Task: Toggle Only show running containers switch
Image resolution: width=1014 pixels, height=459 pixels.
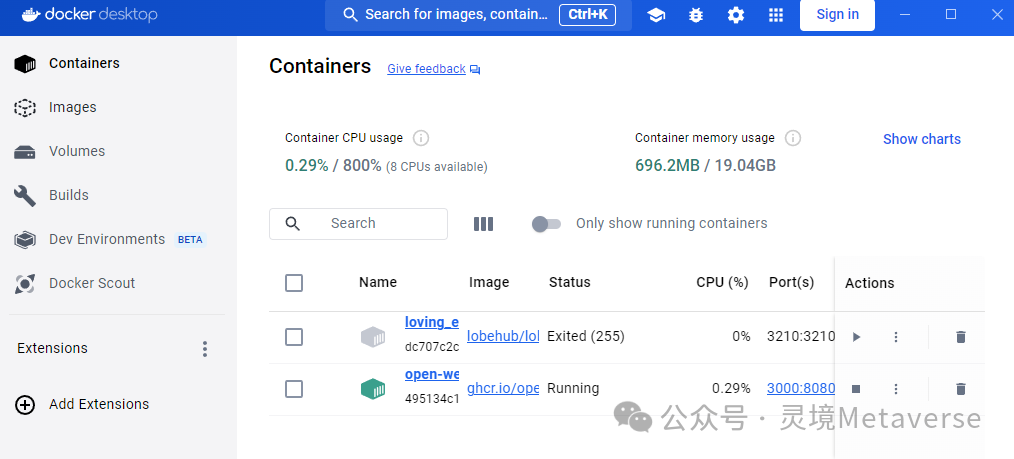Action: (546, 224)
